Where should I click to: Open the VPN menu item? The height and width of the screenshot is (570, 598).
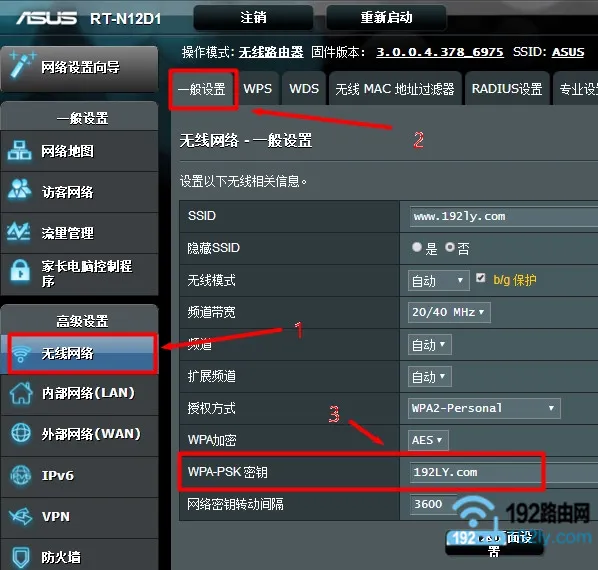79,517
